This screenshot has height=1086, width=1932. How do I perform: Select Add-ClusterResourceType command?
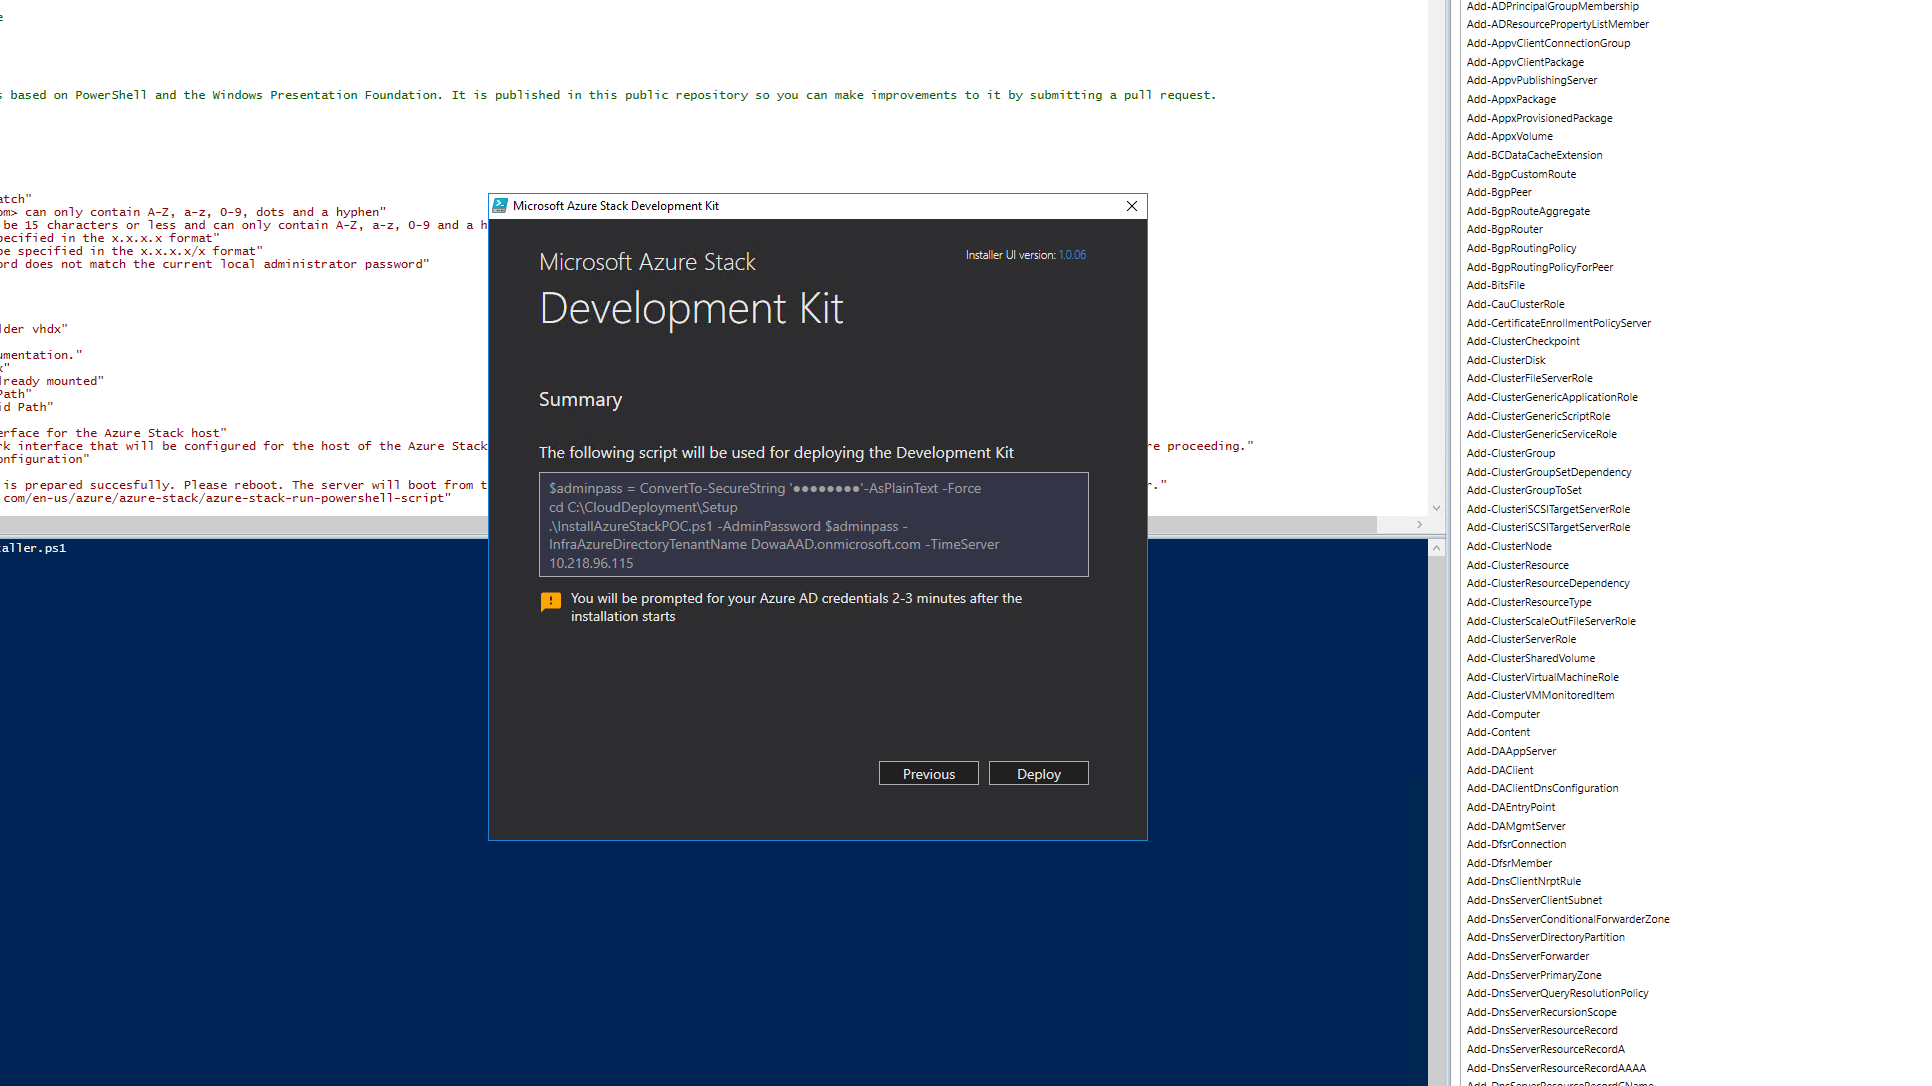[x=1528, y=602]
